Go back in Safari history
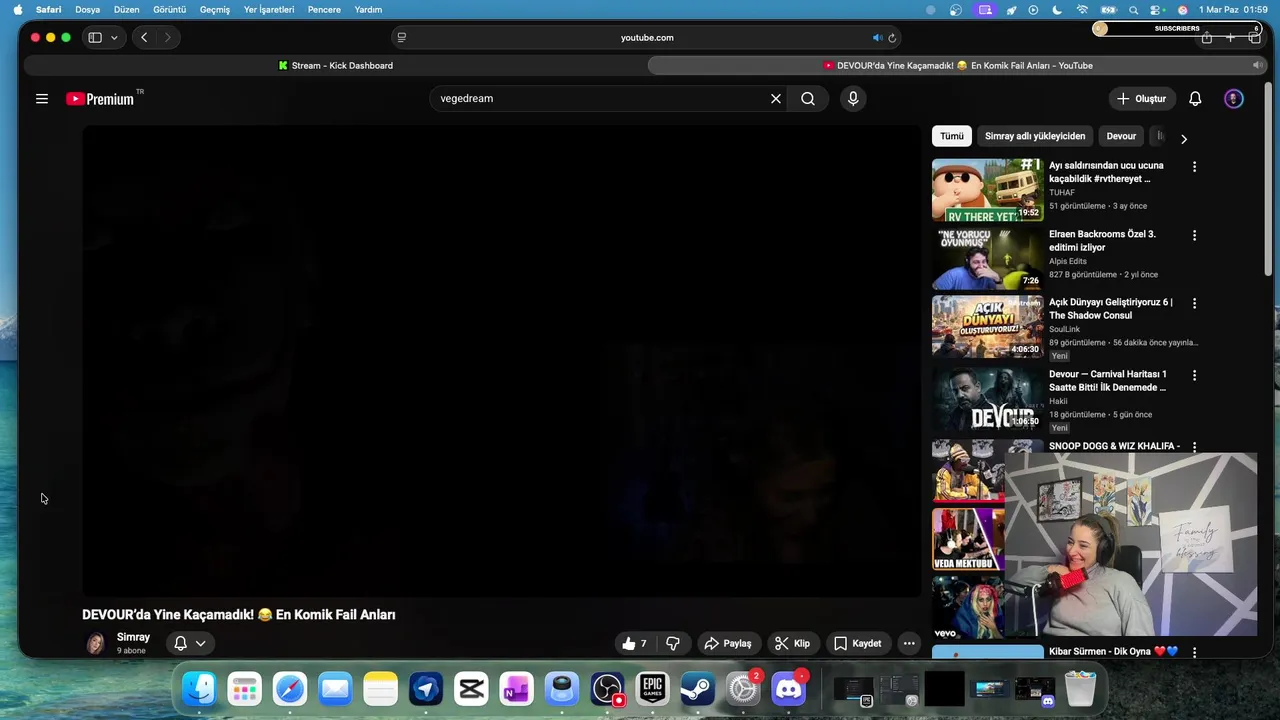Viewport: 1280px width, 720px height. tap(144, 38)
